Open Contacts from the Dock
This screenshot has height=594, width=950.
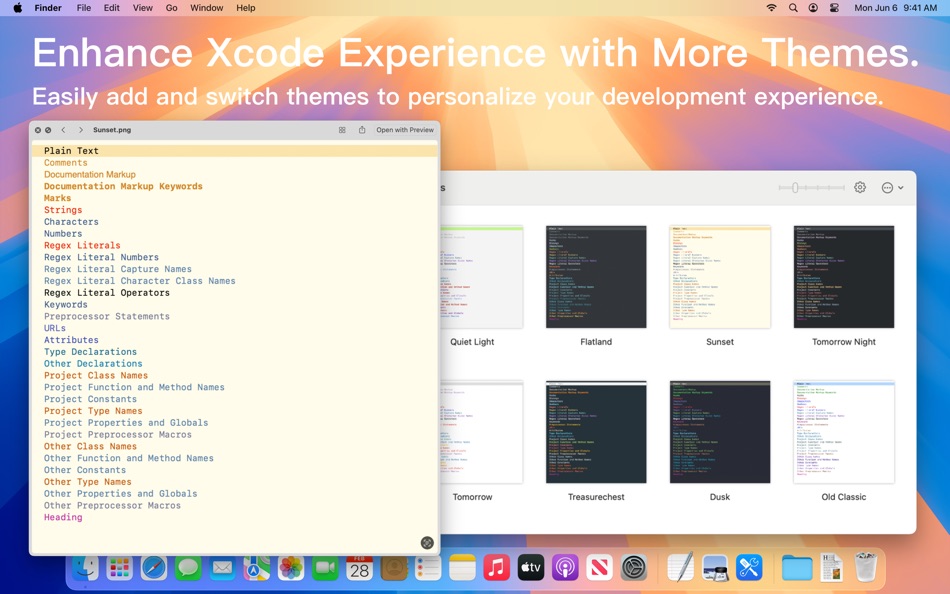click(394, 568)
